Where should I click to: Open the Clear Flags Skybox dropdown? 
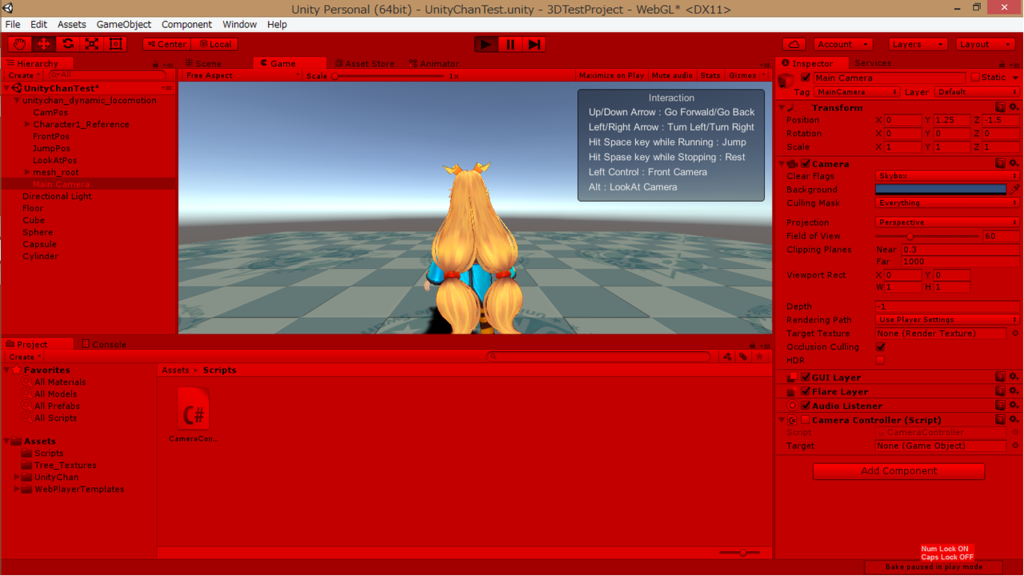947,176
